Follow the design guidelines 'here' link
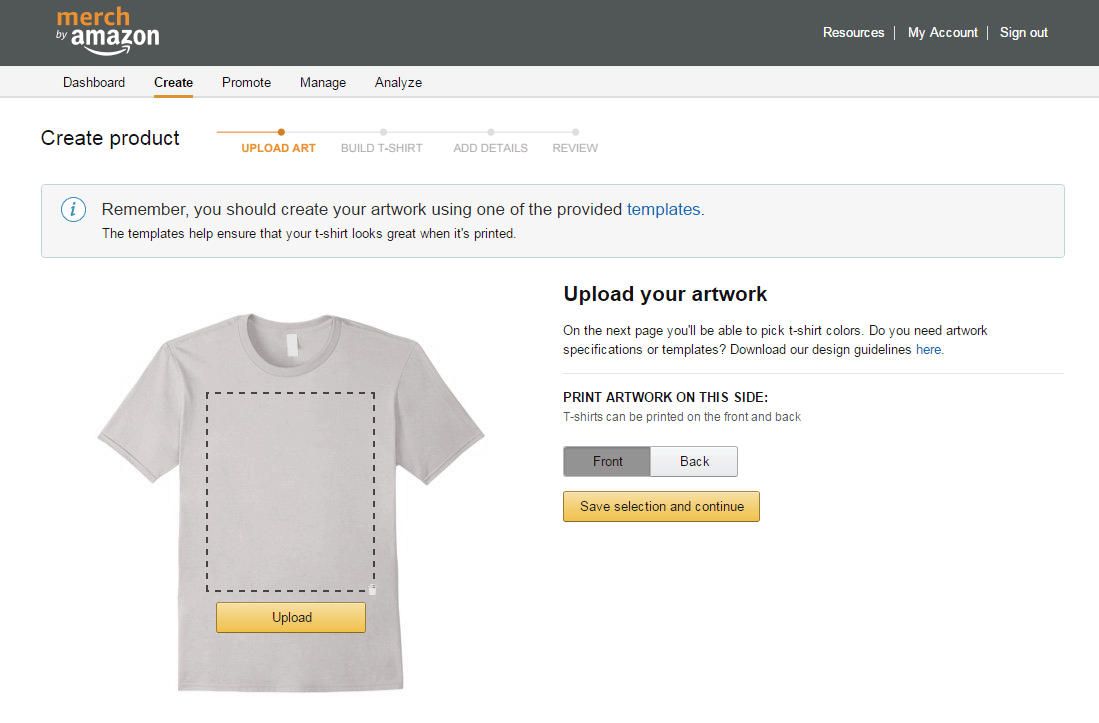 (928, 350)
